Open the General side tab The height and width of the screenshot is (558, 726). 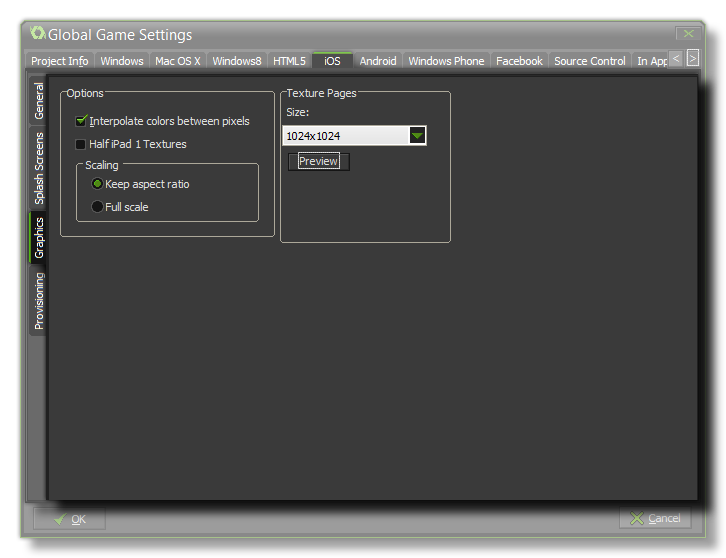39,102
